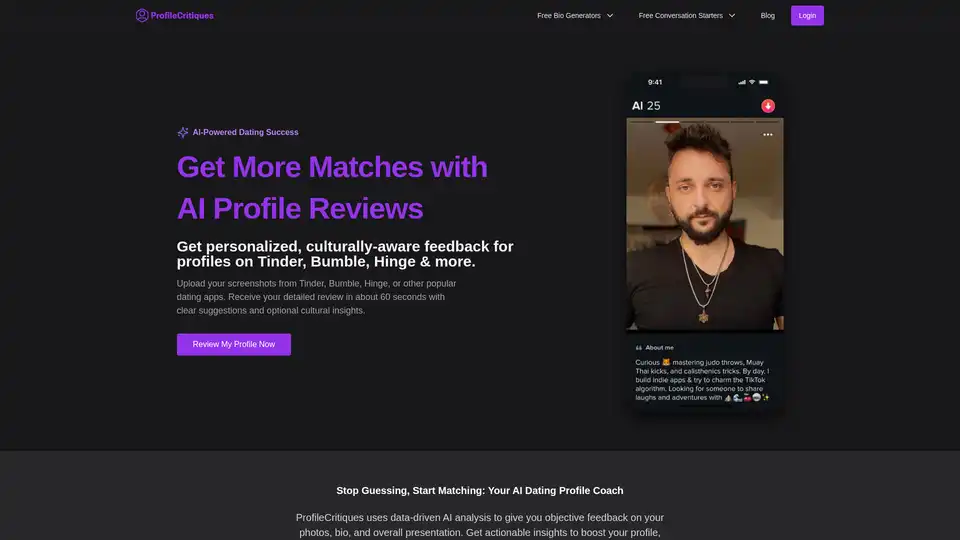The width and height of the screenshot is (960, 540).
Task: Click the AI 25 profile name heading
Action: 646,106
